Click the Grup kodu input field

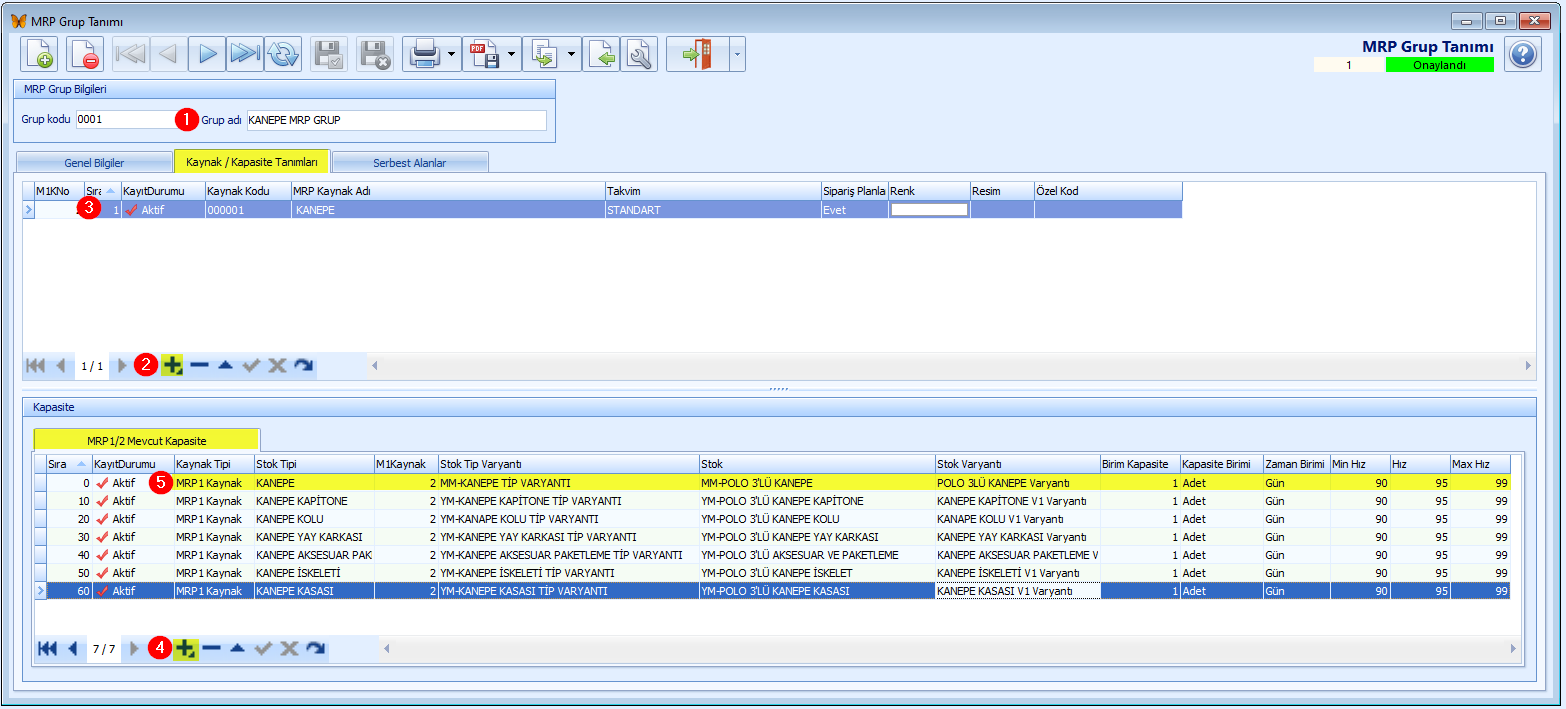click(x=126, y=120)
